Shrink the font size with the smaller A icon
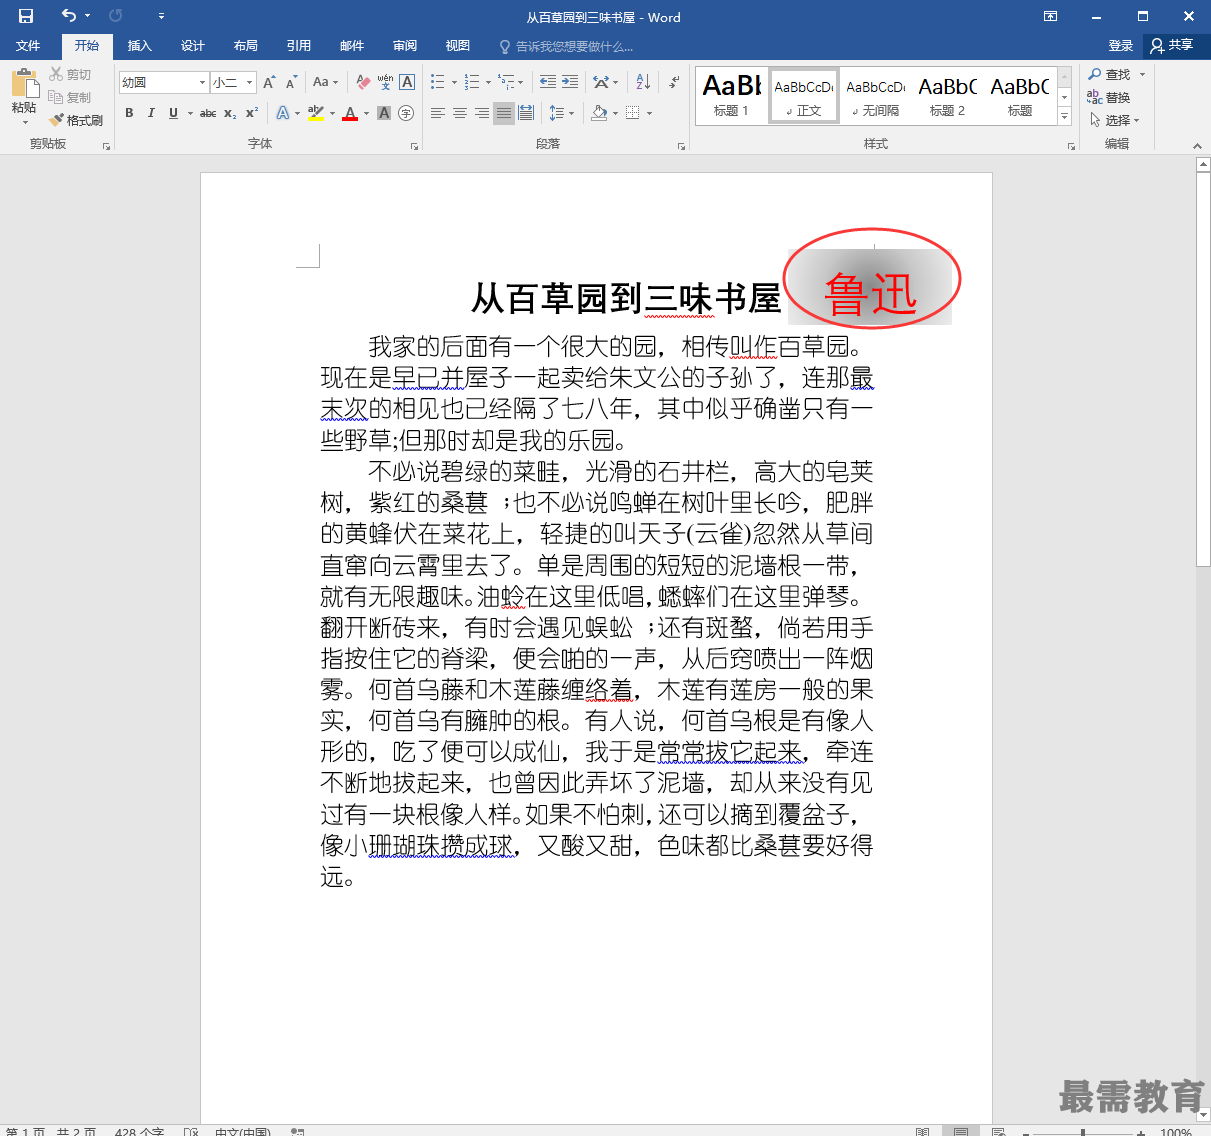This screenshot has width=1211, height=1136. [x=291, y=82]
